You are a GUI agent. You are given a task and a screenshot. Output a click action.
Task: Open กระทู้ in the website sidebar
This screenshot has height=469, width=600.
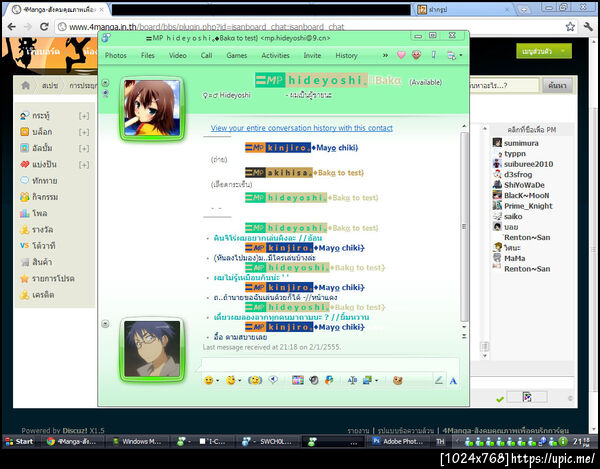[x=41, y=116]
